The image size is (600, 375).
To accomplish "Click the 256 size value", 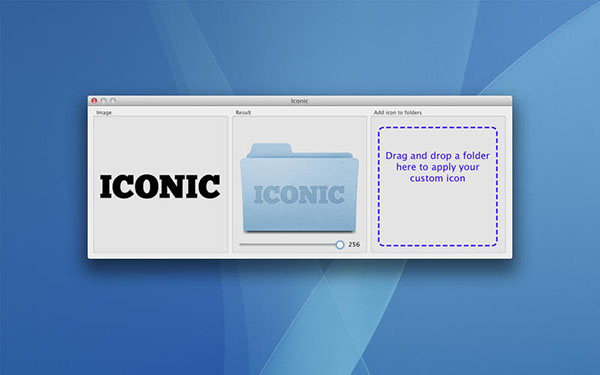I will point(354,245).
